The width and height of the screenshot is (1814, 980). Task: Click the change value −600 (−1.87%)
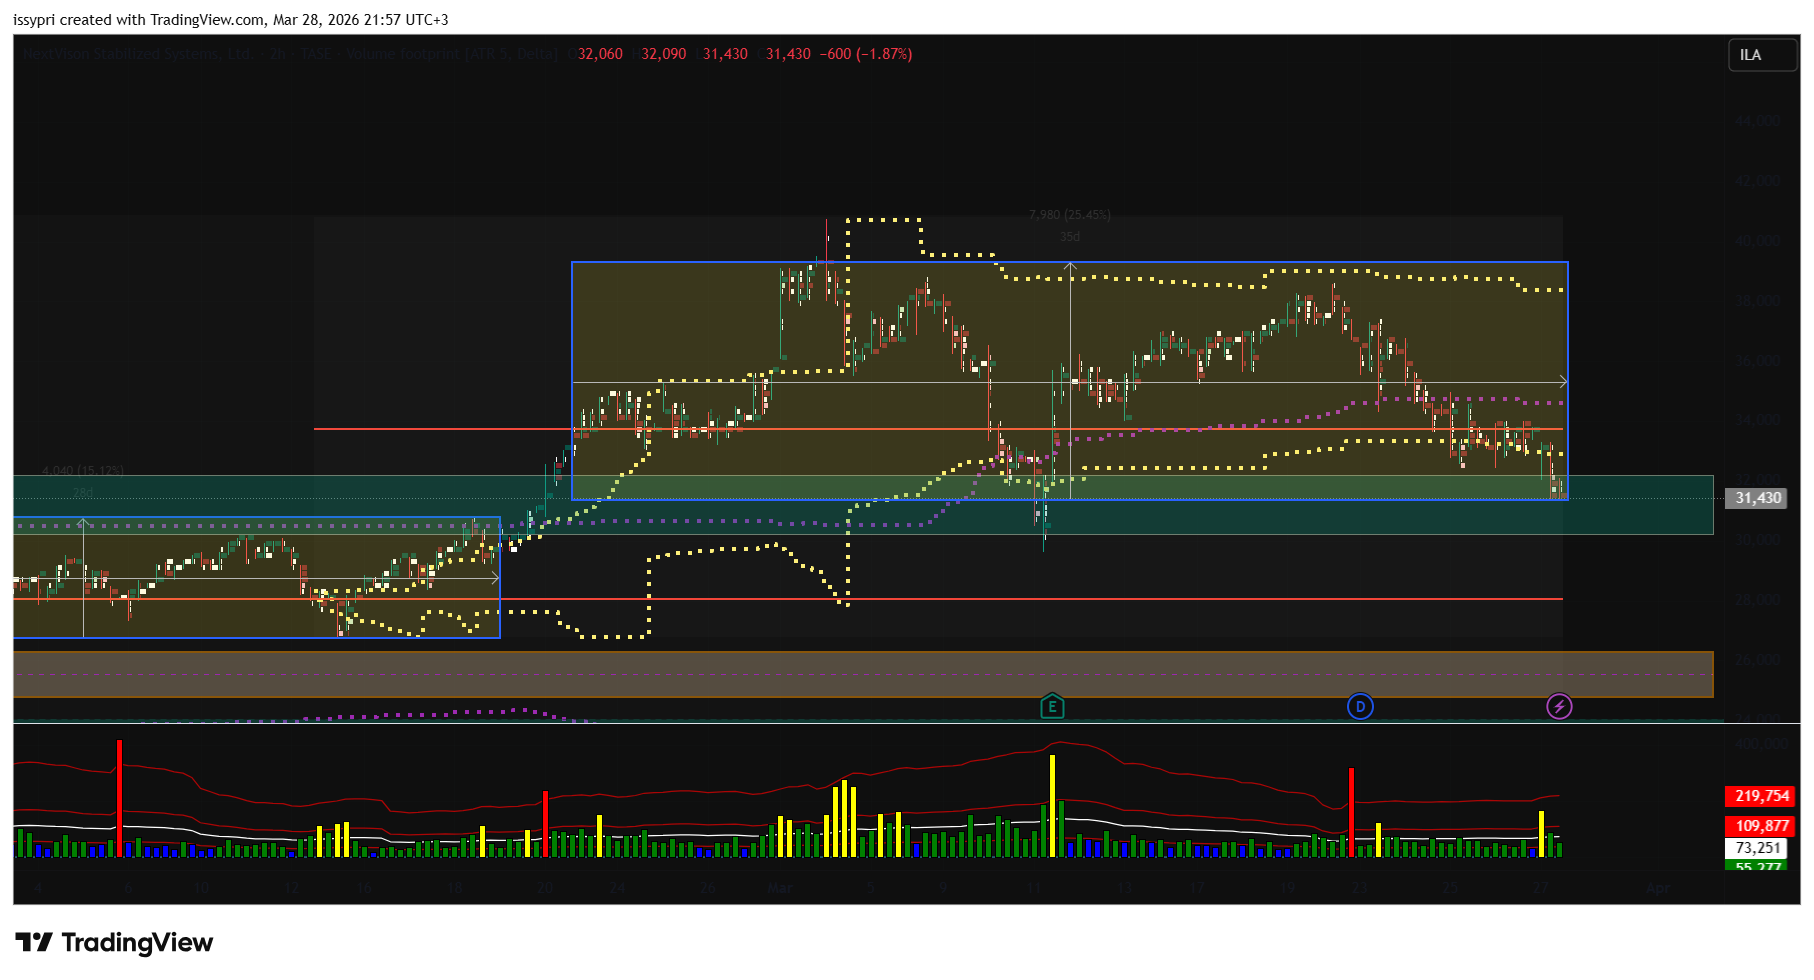866,54
